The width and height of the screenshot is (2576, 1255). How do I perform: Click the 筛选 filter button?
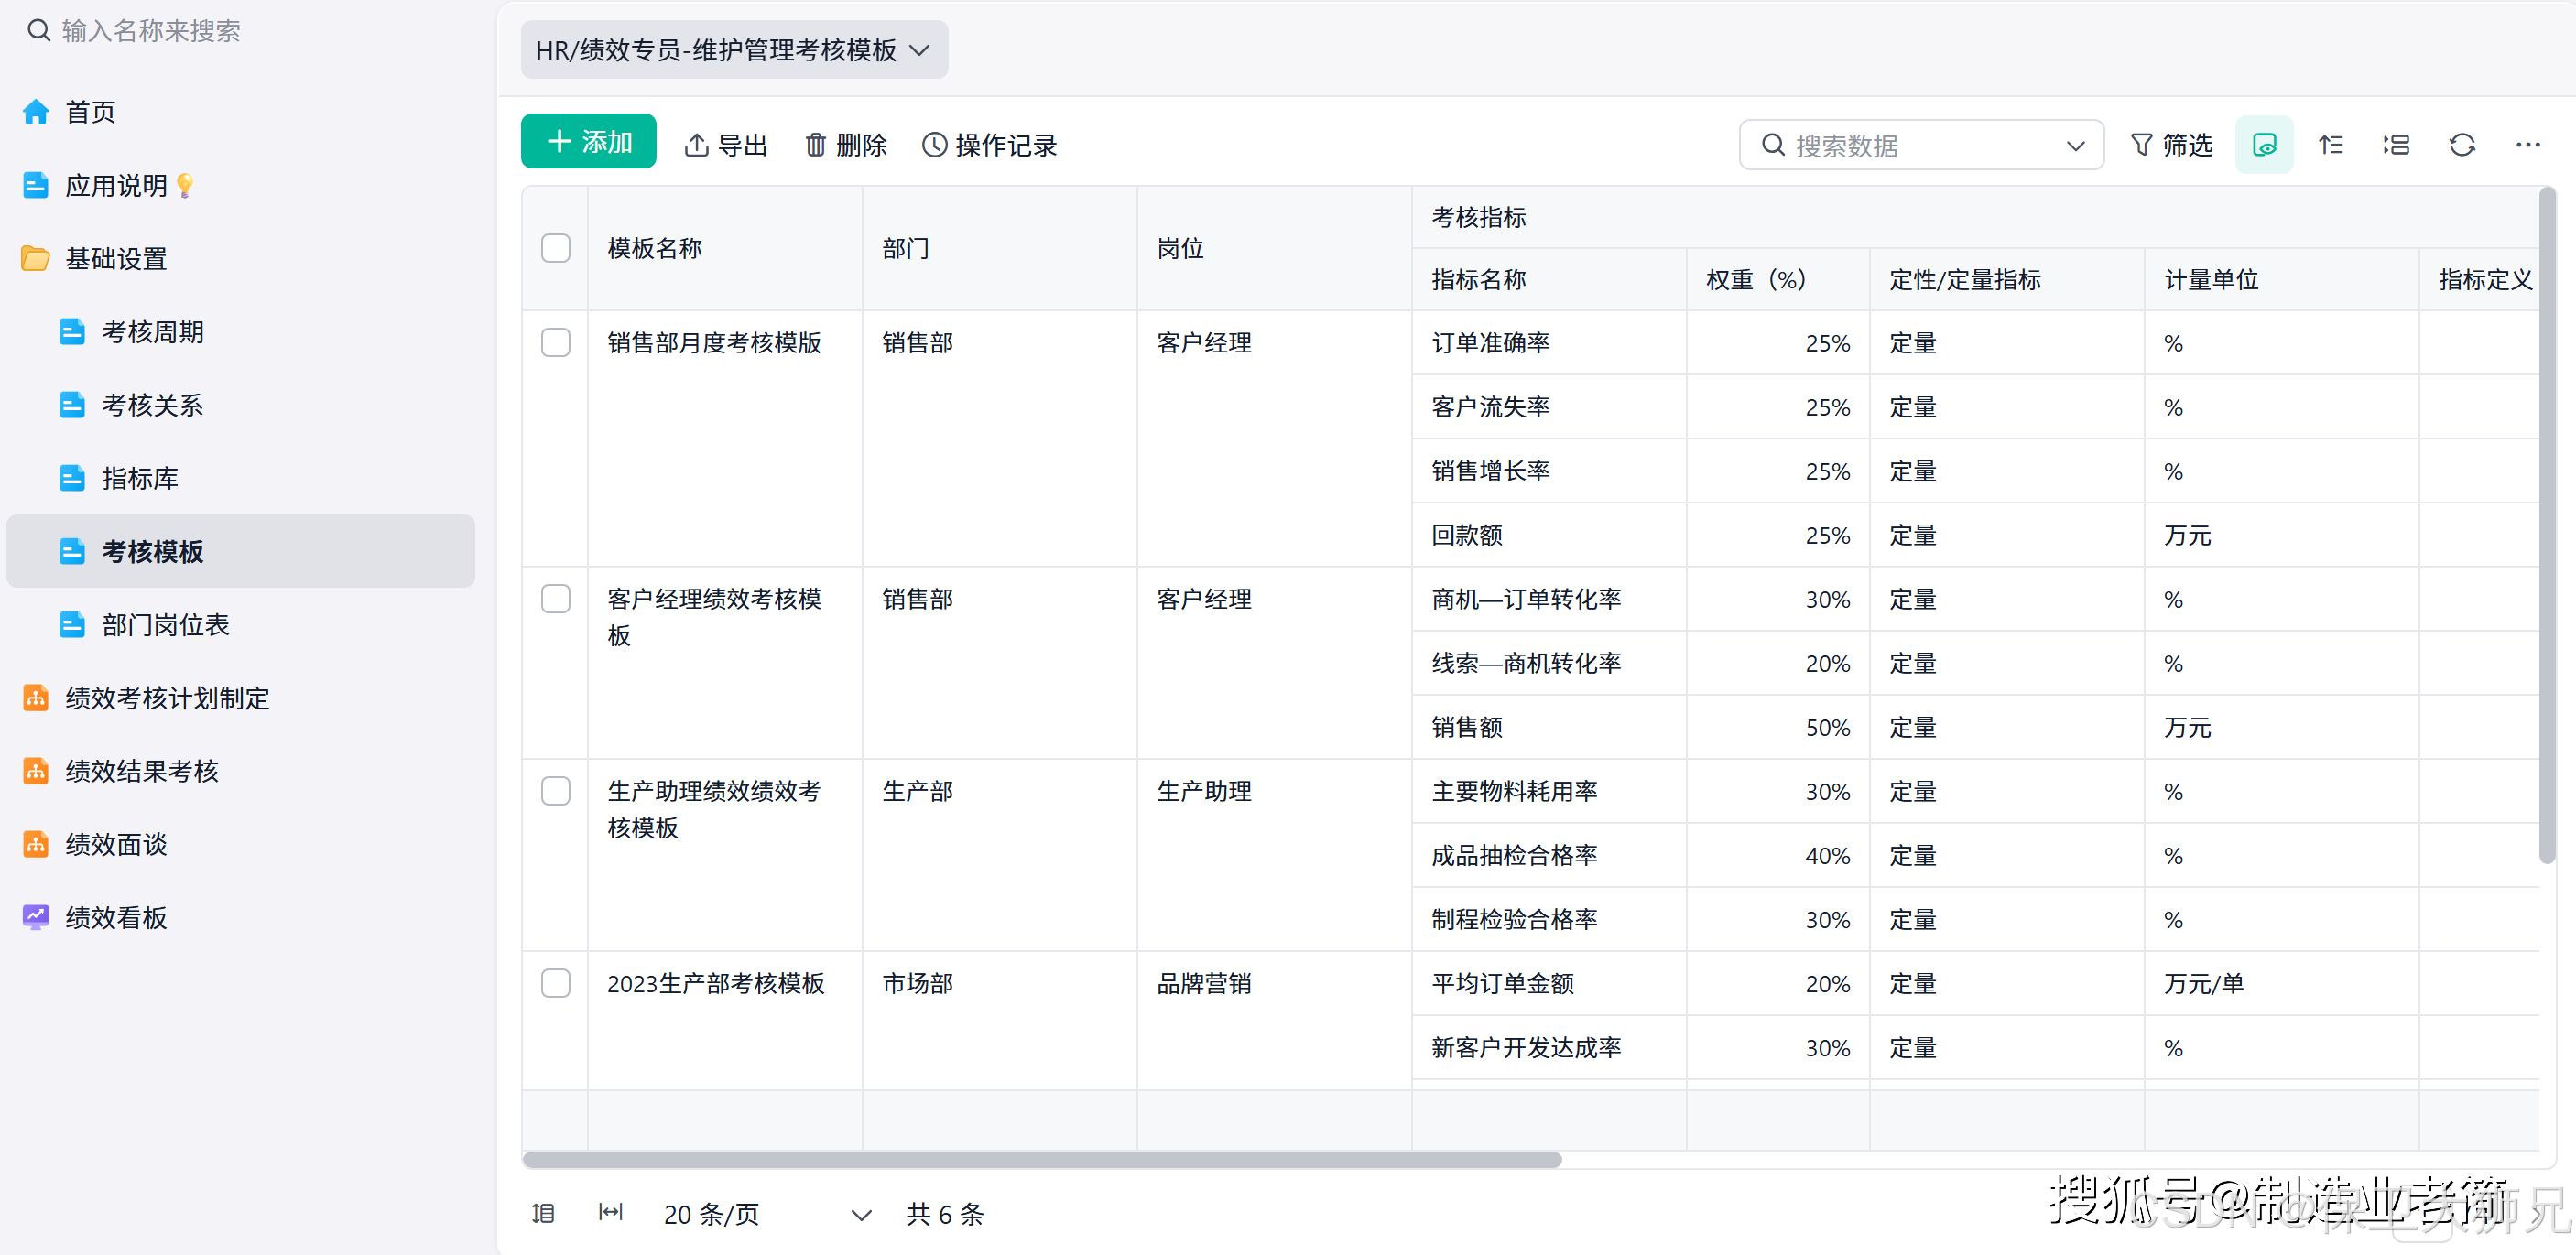(x=2171, y=145)
